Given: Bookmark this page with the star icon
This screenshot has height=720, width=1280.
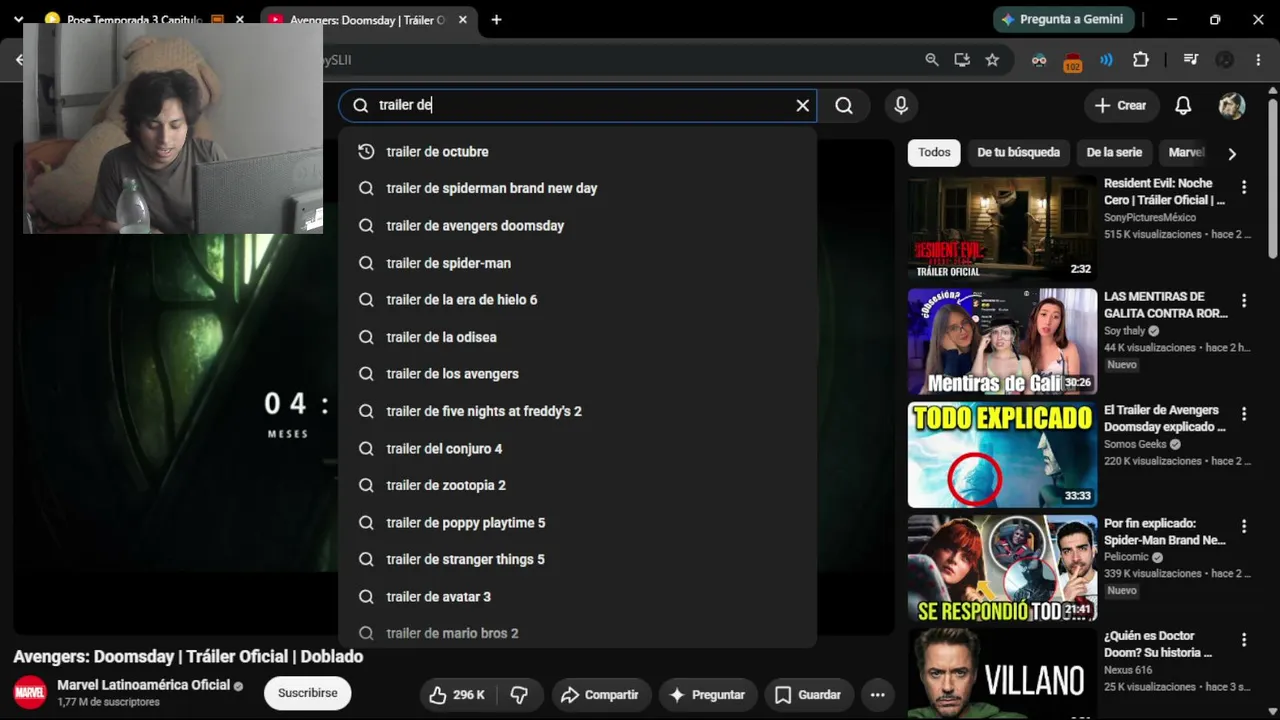Looking at the screenshot, I should (x=992, y=60).
